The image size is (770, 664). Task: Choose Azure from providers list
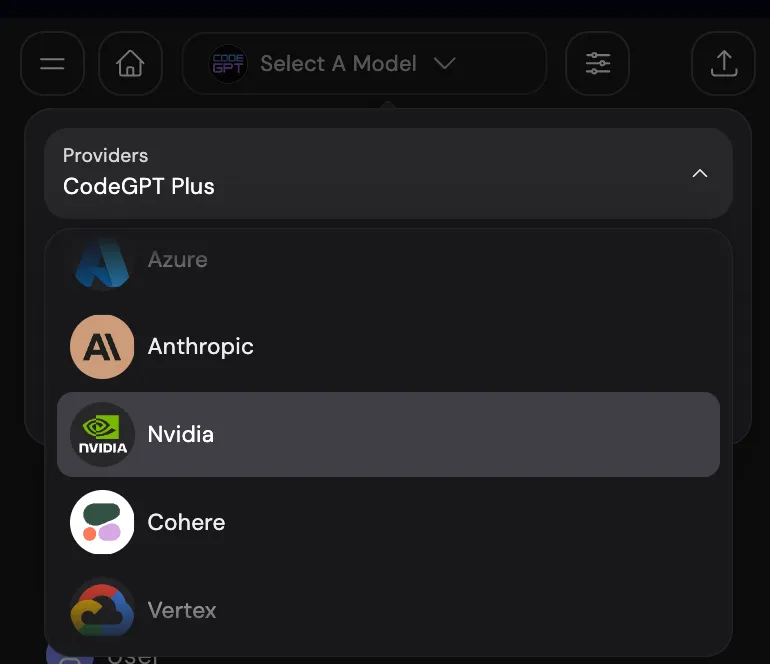(388, 259)
